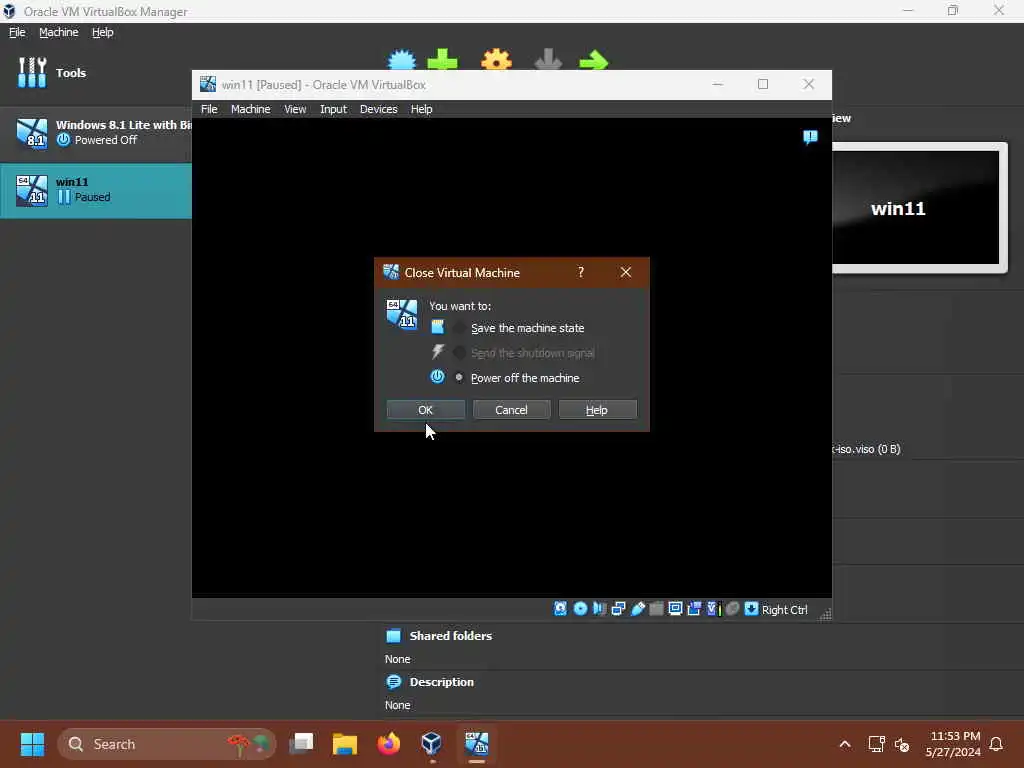Click the mouse integration status icon

coord(733,609)
